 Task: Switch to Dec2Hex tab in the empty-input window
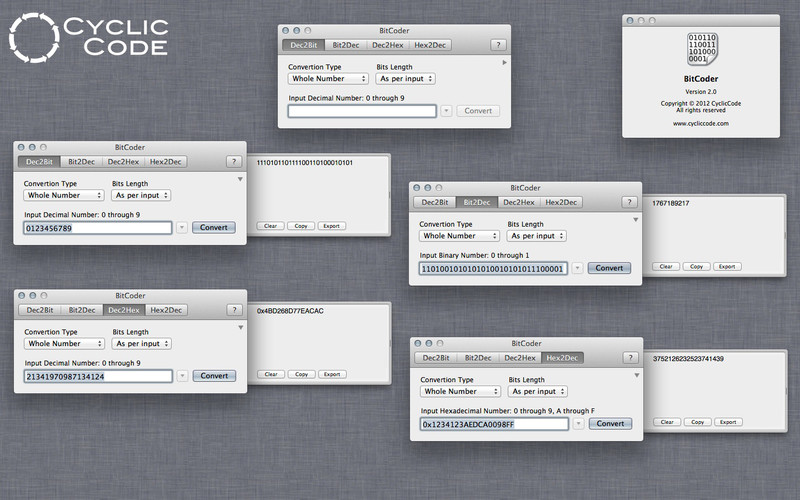tap(388, 45)
